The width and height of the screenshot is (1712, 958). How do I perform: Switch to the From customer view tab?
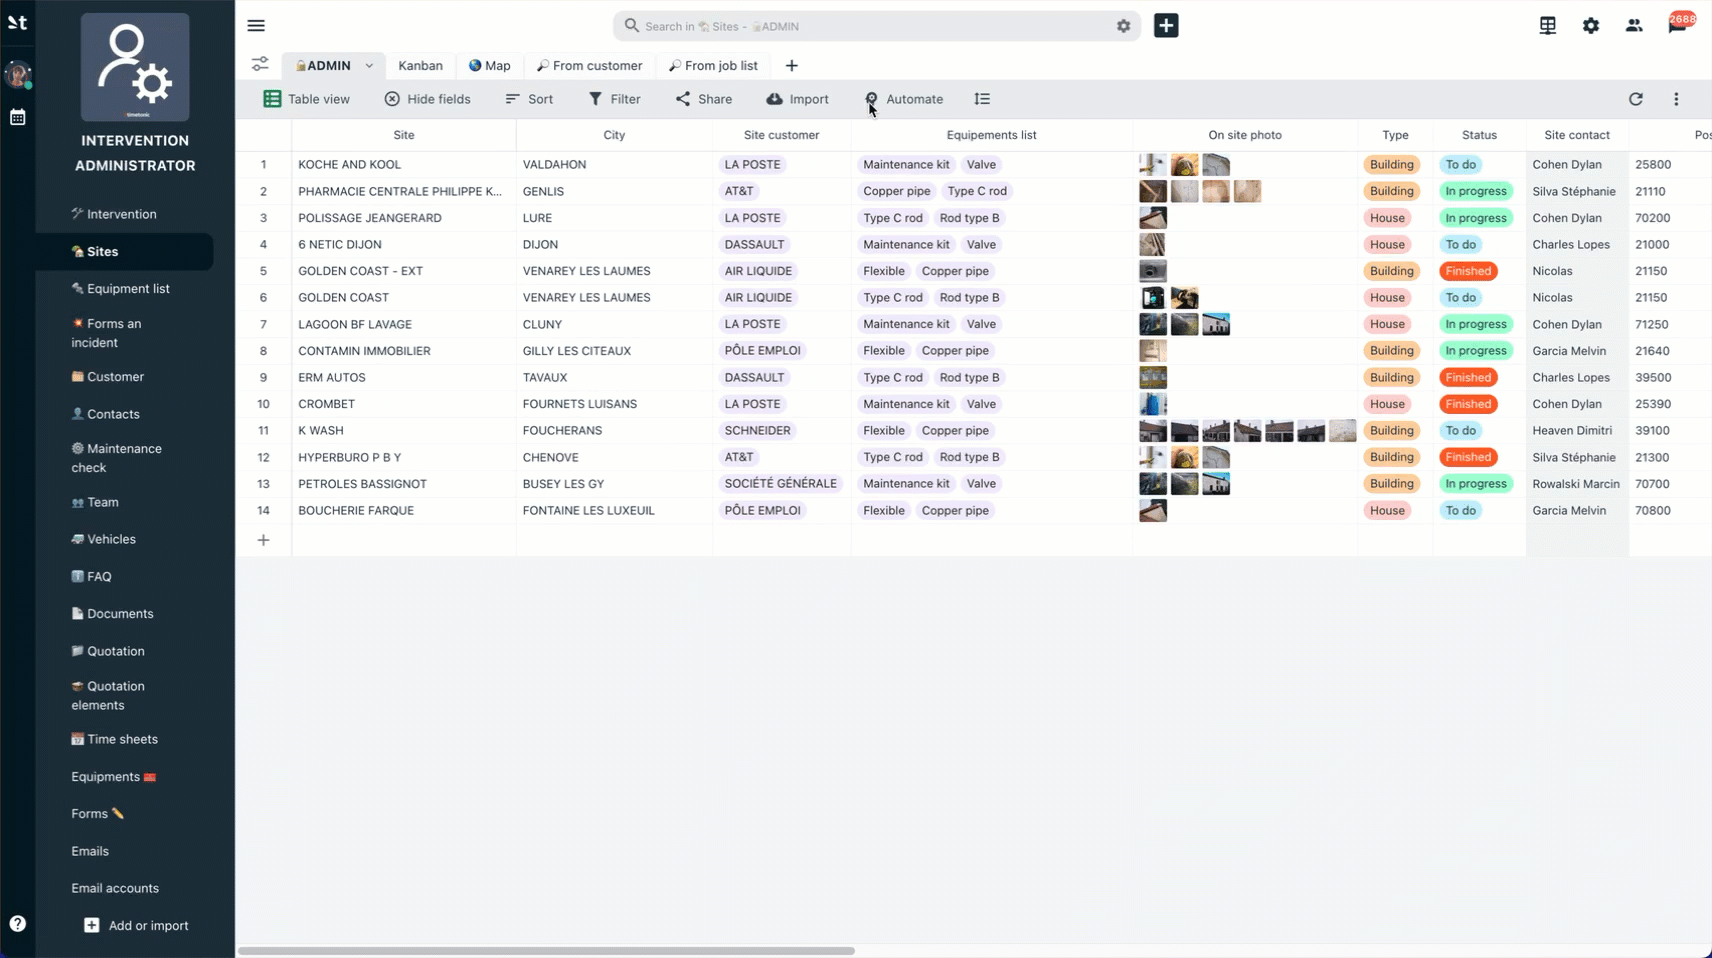pyautogui.click(x=589, y=66)
